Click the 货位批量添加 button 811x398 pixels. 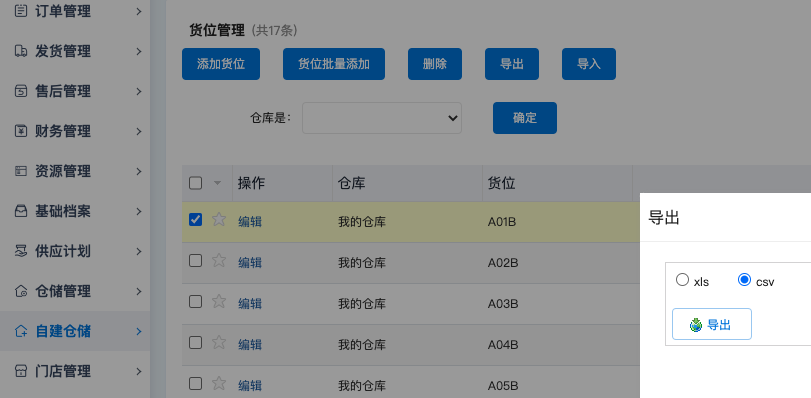(x=334, y=64)
